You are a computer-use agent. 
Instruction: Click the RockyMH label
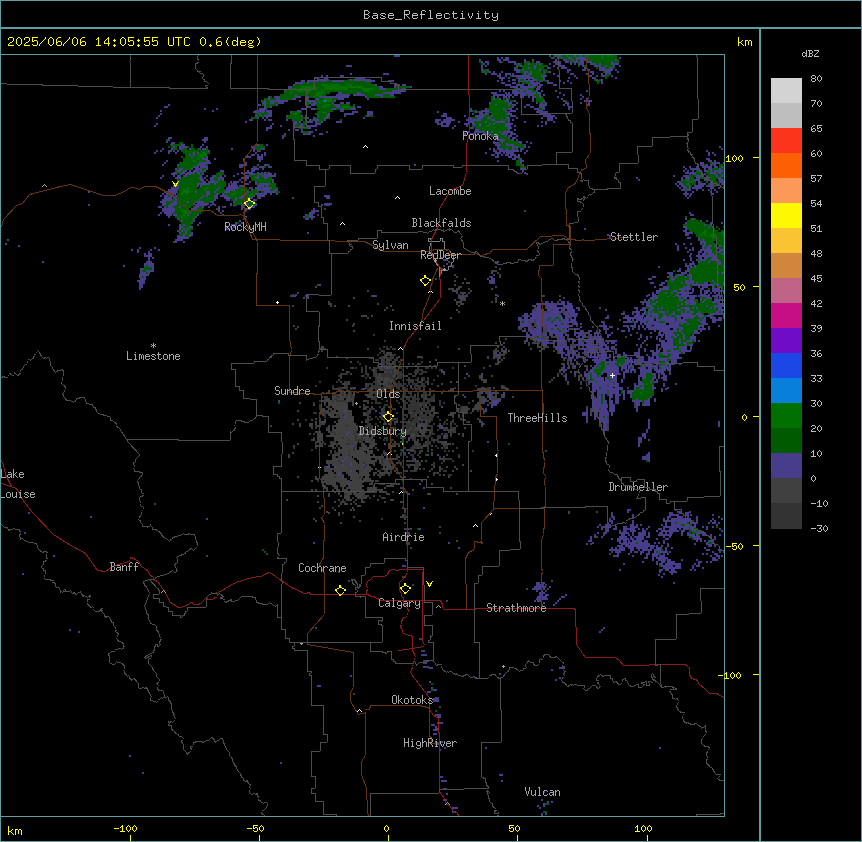(x=245, y=227)
